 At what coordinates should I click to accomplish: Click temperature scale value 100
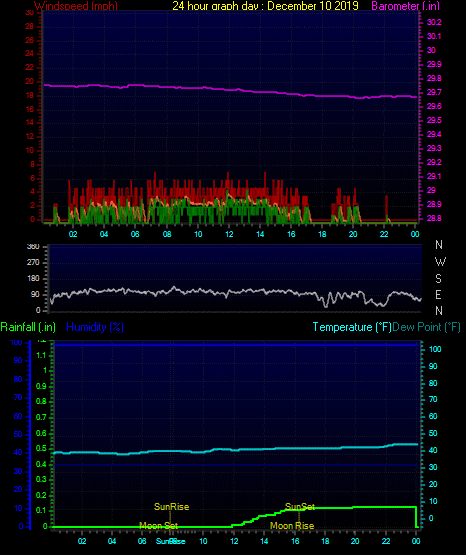[x=435, y=349]
